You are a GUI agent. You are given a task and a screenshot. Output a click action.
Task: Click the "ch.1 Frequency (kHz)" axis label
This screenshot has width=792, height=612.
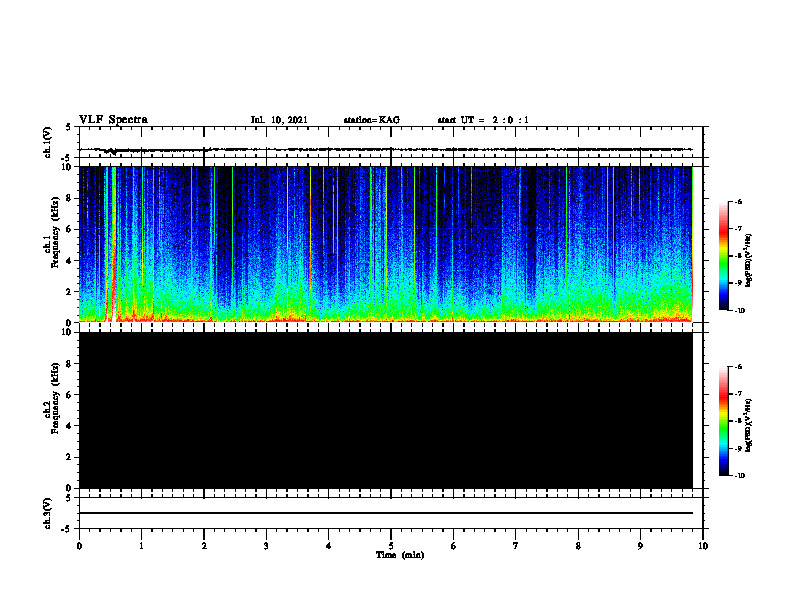click(x=51, y=230)
